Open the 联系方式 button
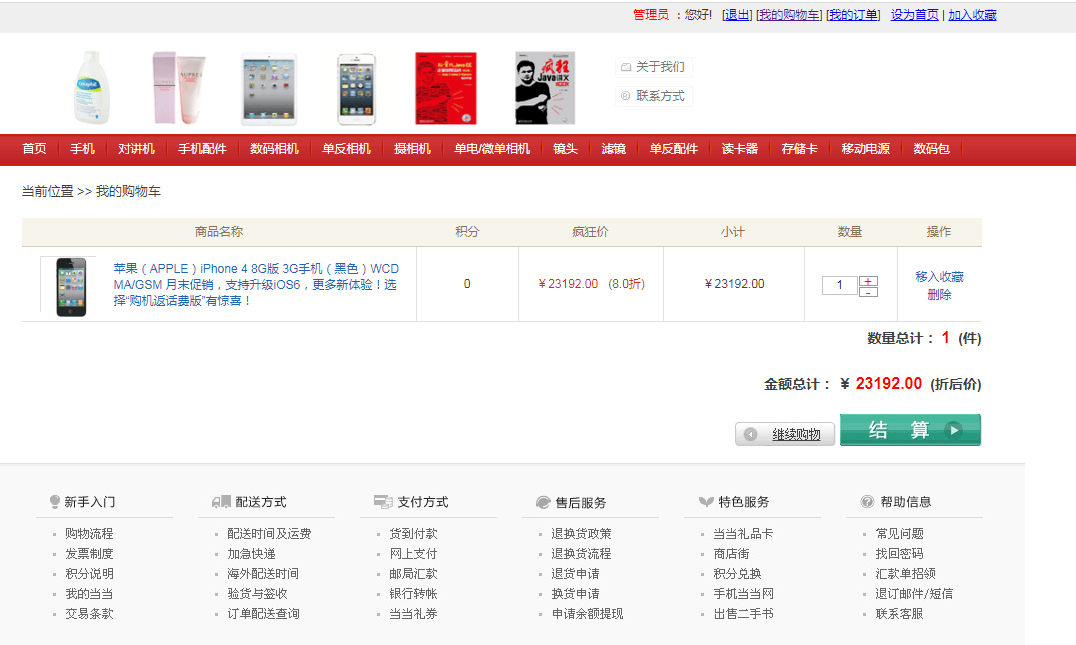 click(653, 95)
